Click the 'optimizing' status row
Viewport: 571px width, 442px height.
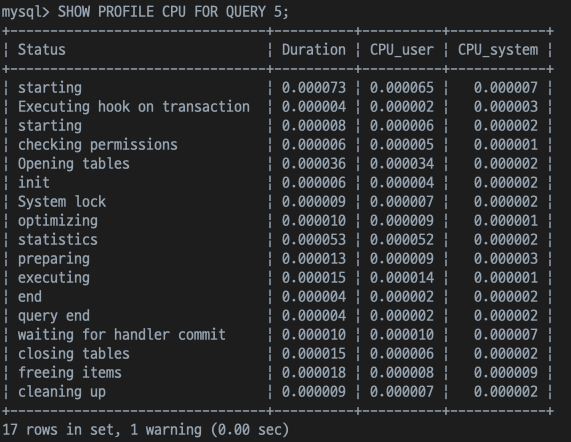tap(277, 221)
